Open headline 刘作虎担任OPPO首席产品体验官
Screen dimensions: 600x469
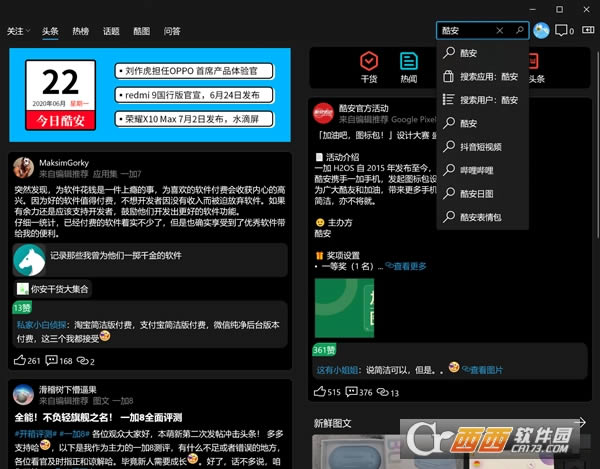pyautogui.click(x=194, y=71)
